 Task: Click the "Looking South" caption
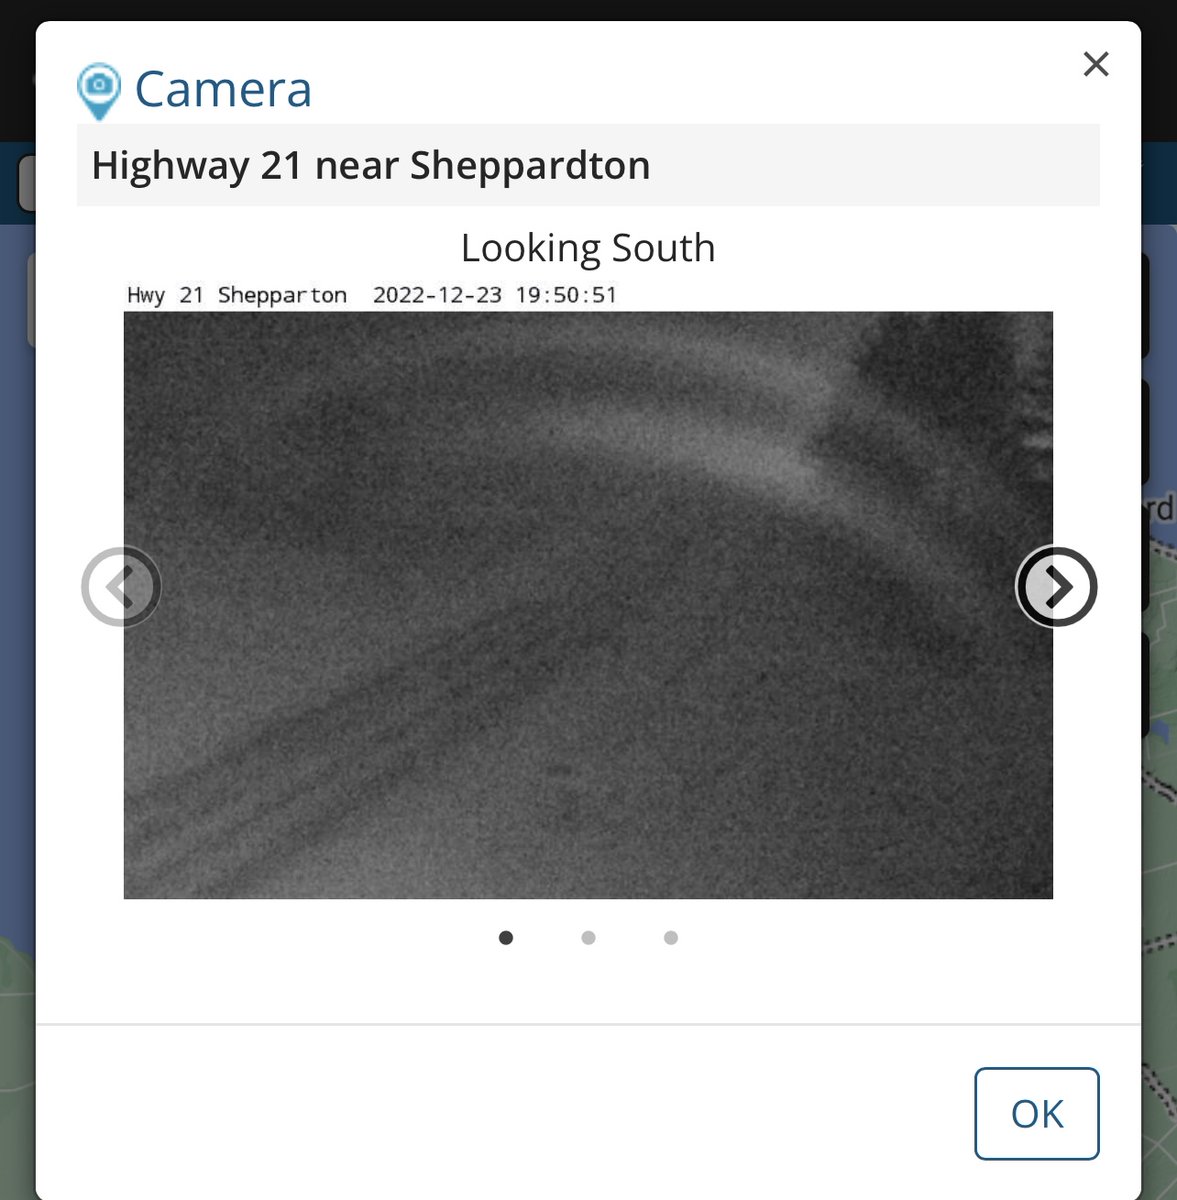click(x=588, y=248)
